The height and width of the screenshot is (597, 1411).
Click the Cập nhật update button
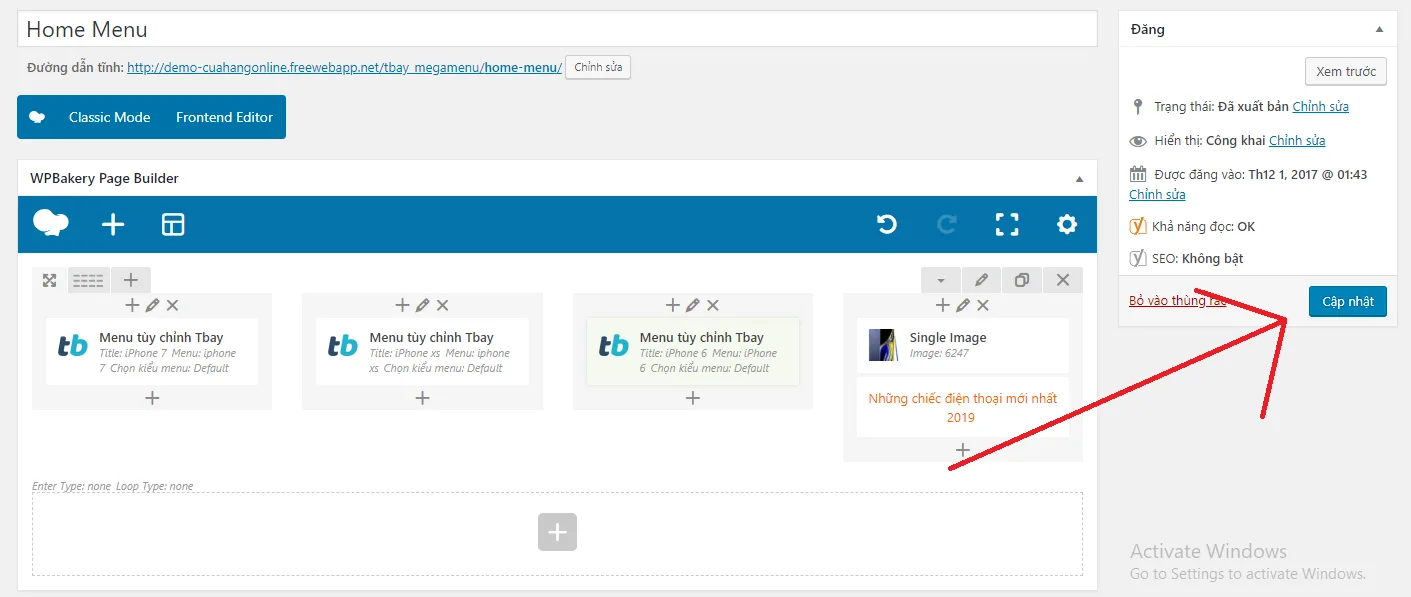(x=1347, y=301)
